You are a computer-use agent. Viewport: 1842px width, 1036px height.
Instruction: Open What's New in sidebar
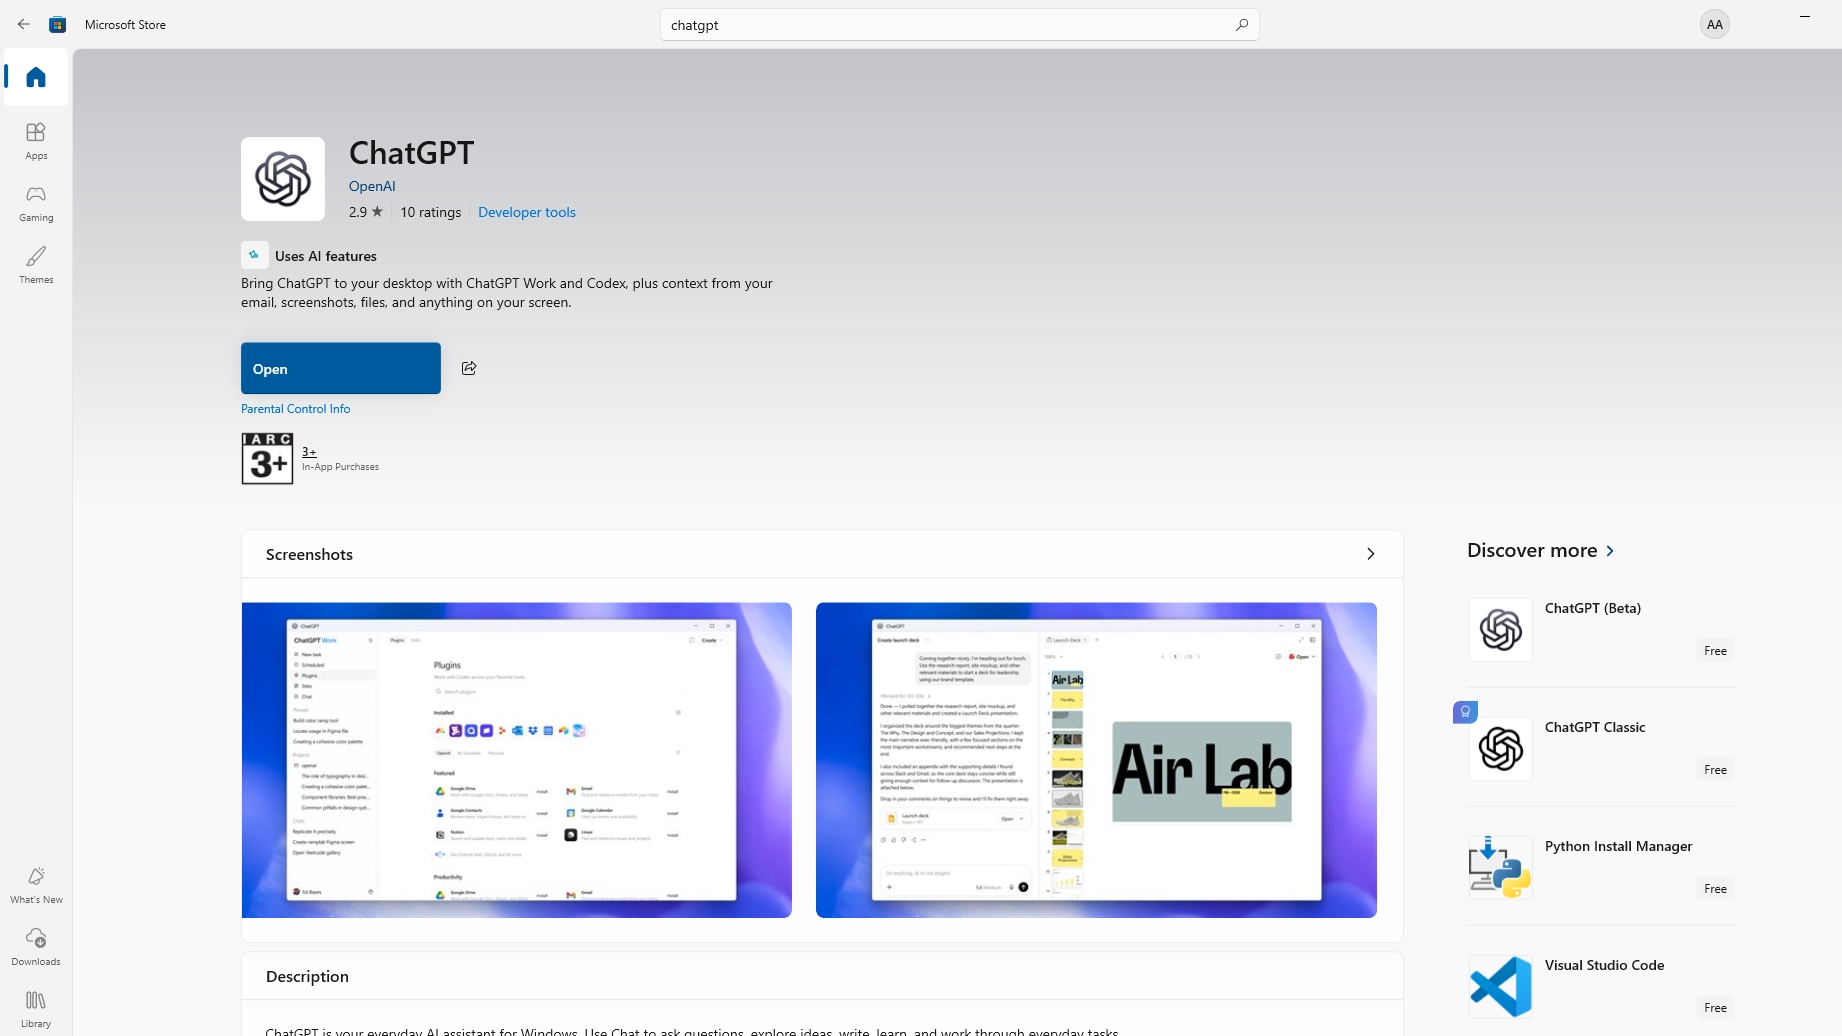tap(36, 885)
